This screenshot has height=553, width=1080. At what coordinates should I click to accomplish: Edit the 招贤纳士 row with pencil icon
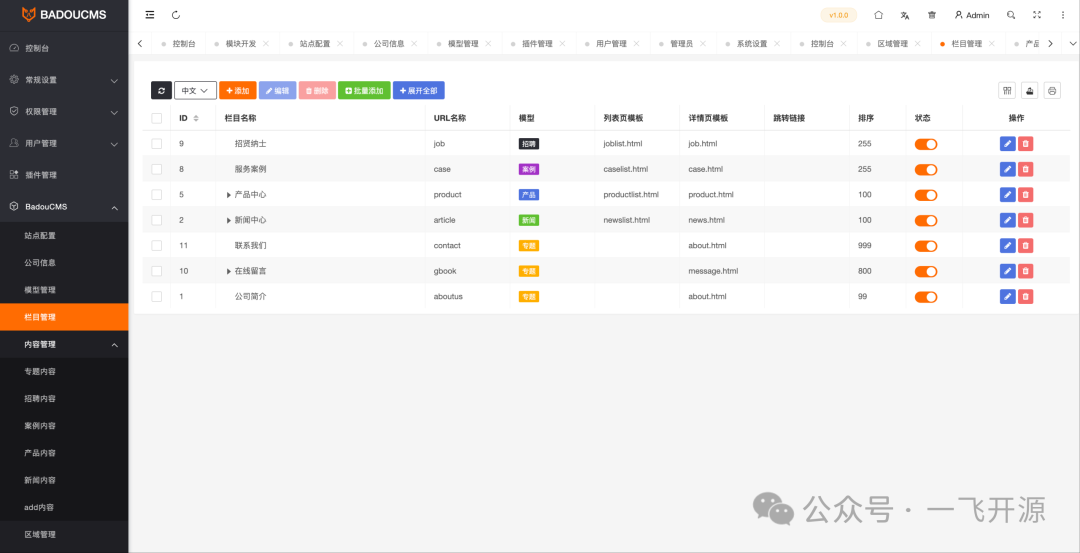(1008, 144)
